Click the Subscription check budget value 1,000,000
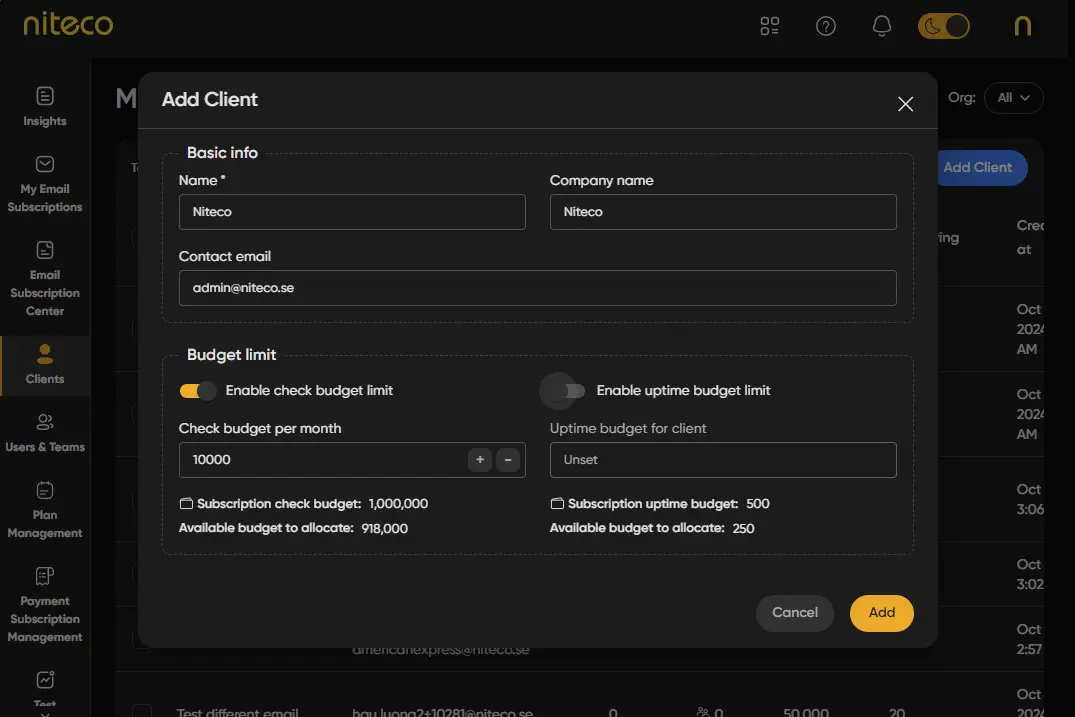 point(398,504)
